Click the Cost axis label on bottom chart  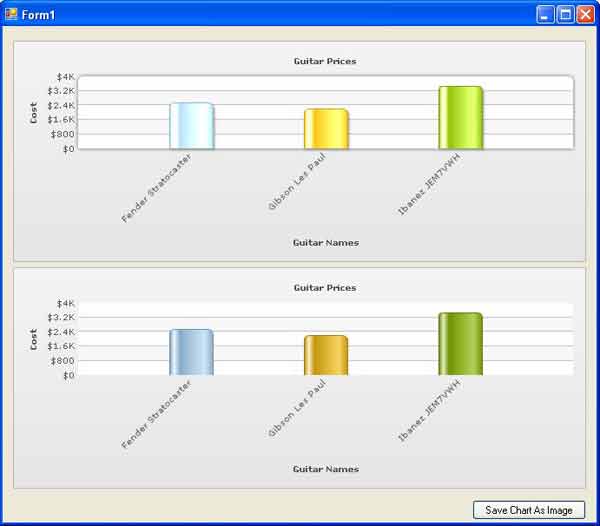(x=34, y=339)
